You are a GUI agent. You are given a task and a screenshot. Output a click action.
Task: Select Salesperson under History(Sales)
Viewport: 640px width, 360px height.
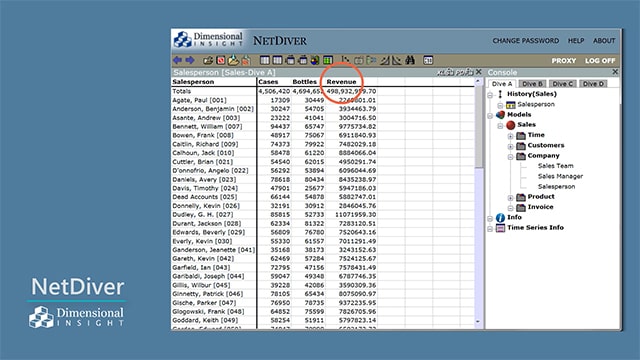[x=536, y=104]
